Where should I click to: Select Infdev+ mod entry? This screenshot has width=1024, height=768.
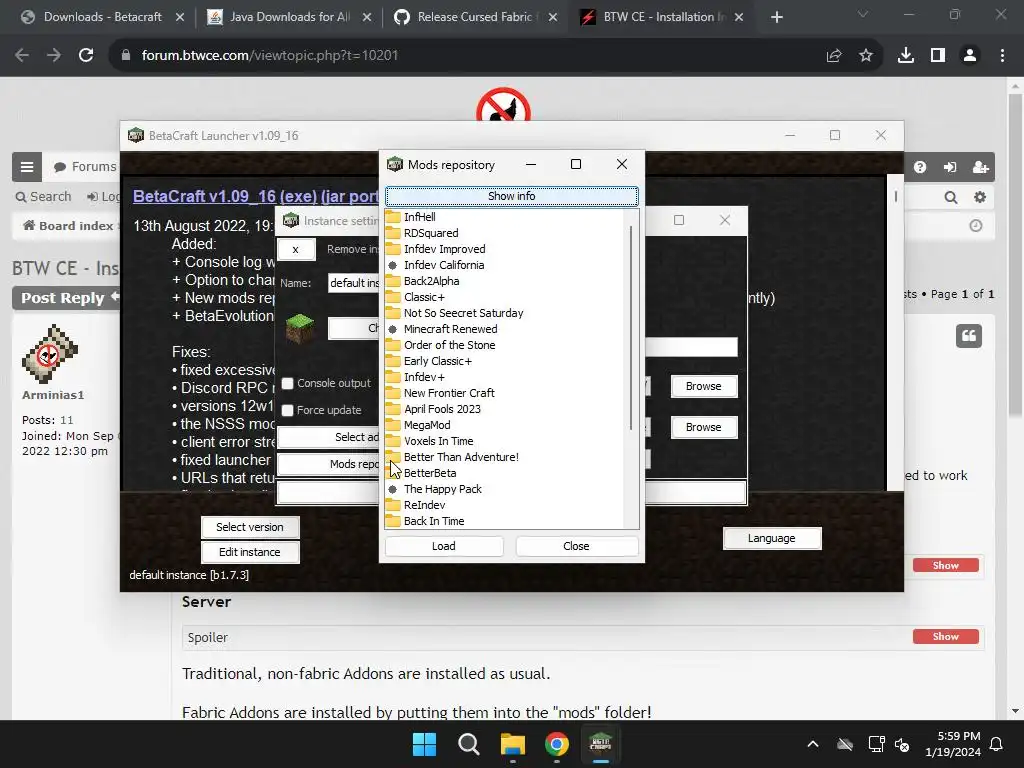coord(424,377)
